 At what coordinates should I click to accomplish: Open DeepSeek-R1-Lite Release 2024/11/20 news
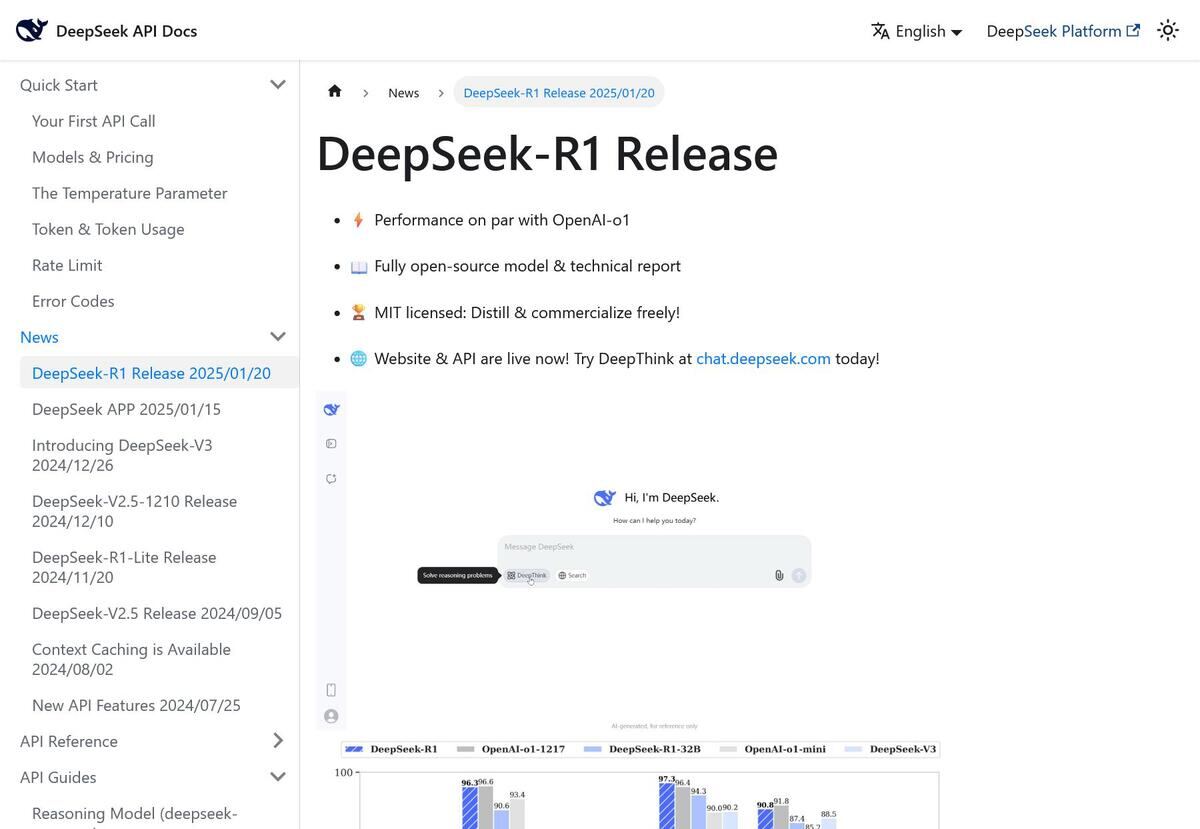(x=124, y=567)
